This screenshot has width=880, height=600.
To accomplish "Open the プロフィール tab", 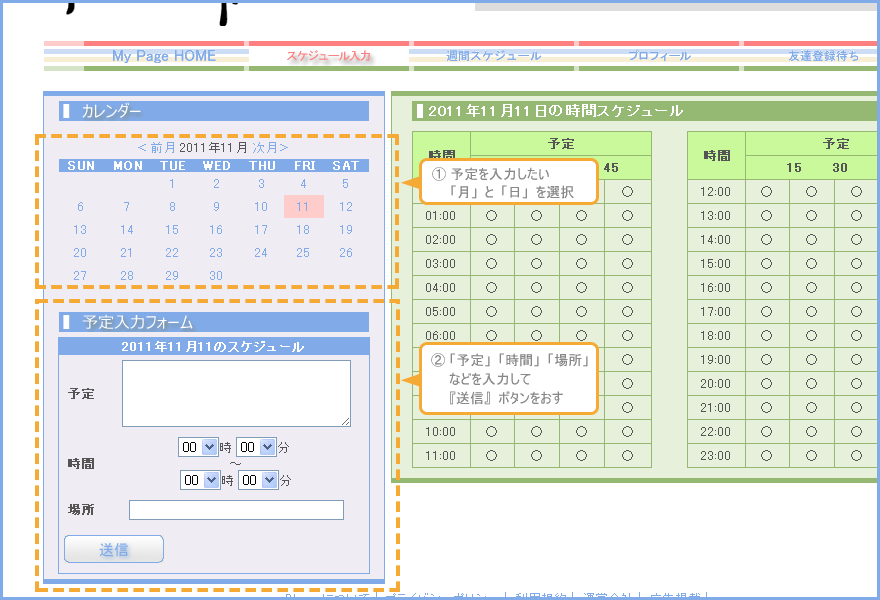I will click(x=659, y=56).
